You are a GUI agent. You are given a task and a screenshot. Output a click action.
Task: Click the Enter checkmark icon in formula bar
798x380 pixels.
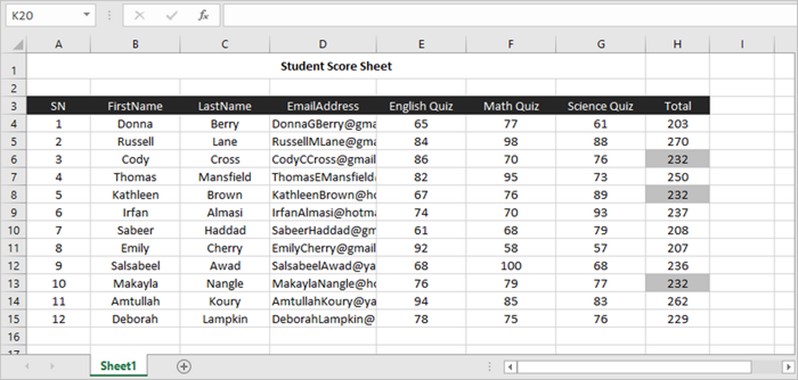coord(172,16)
